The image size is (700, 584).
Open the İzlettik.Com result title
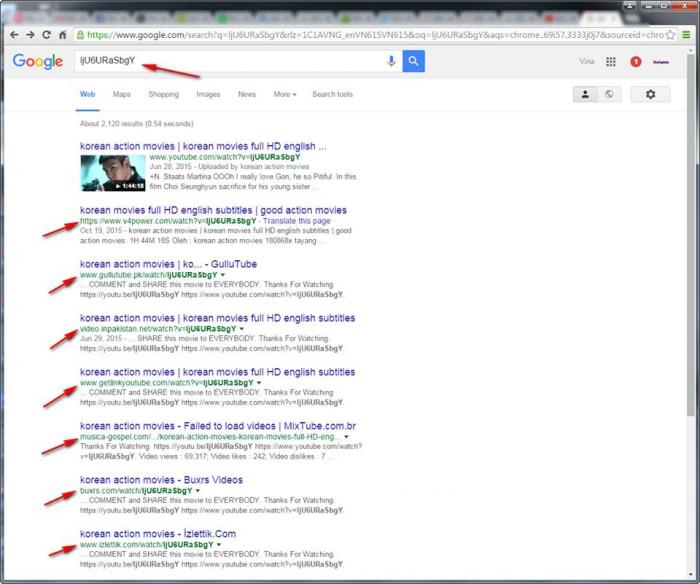158,534
